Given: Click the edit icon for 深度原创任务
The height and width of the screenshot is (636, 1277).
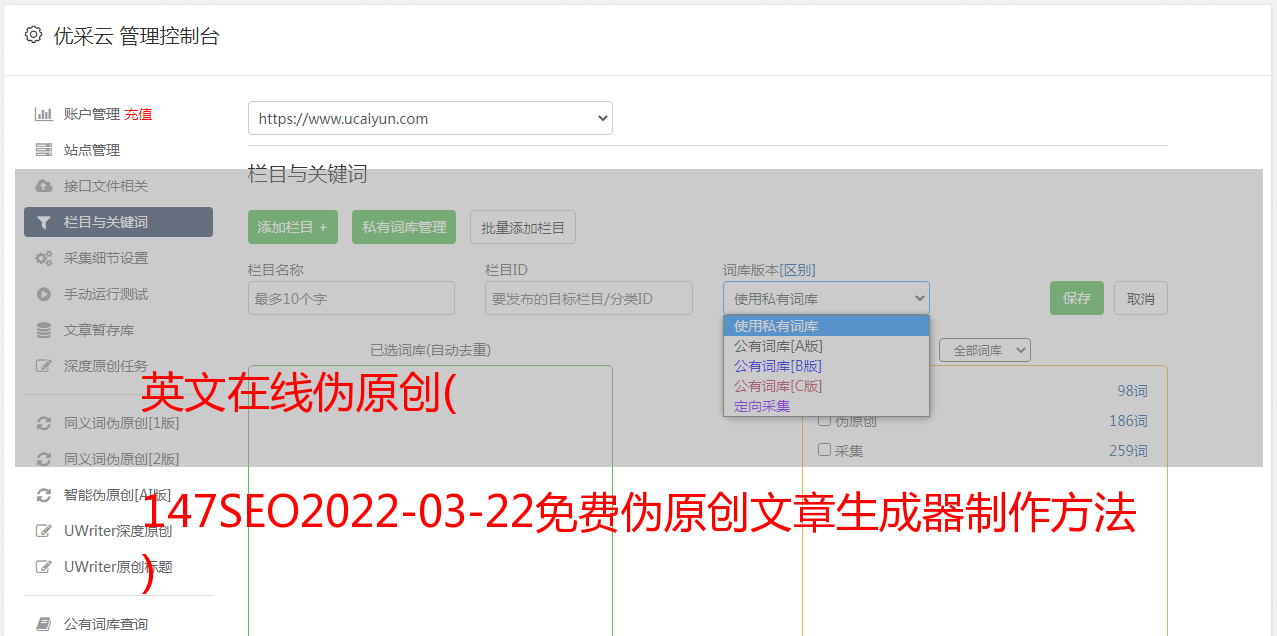Looking at the screenshot, I should pos(43,366).
